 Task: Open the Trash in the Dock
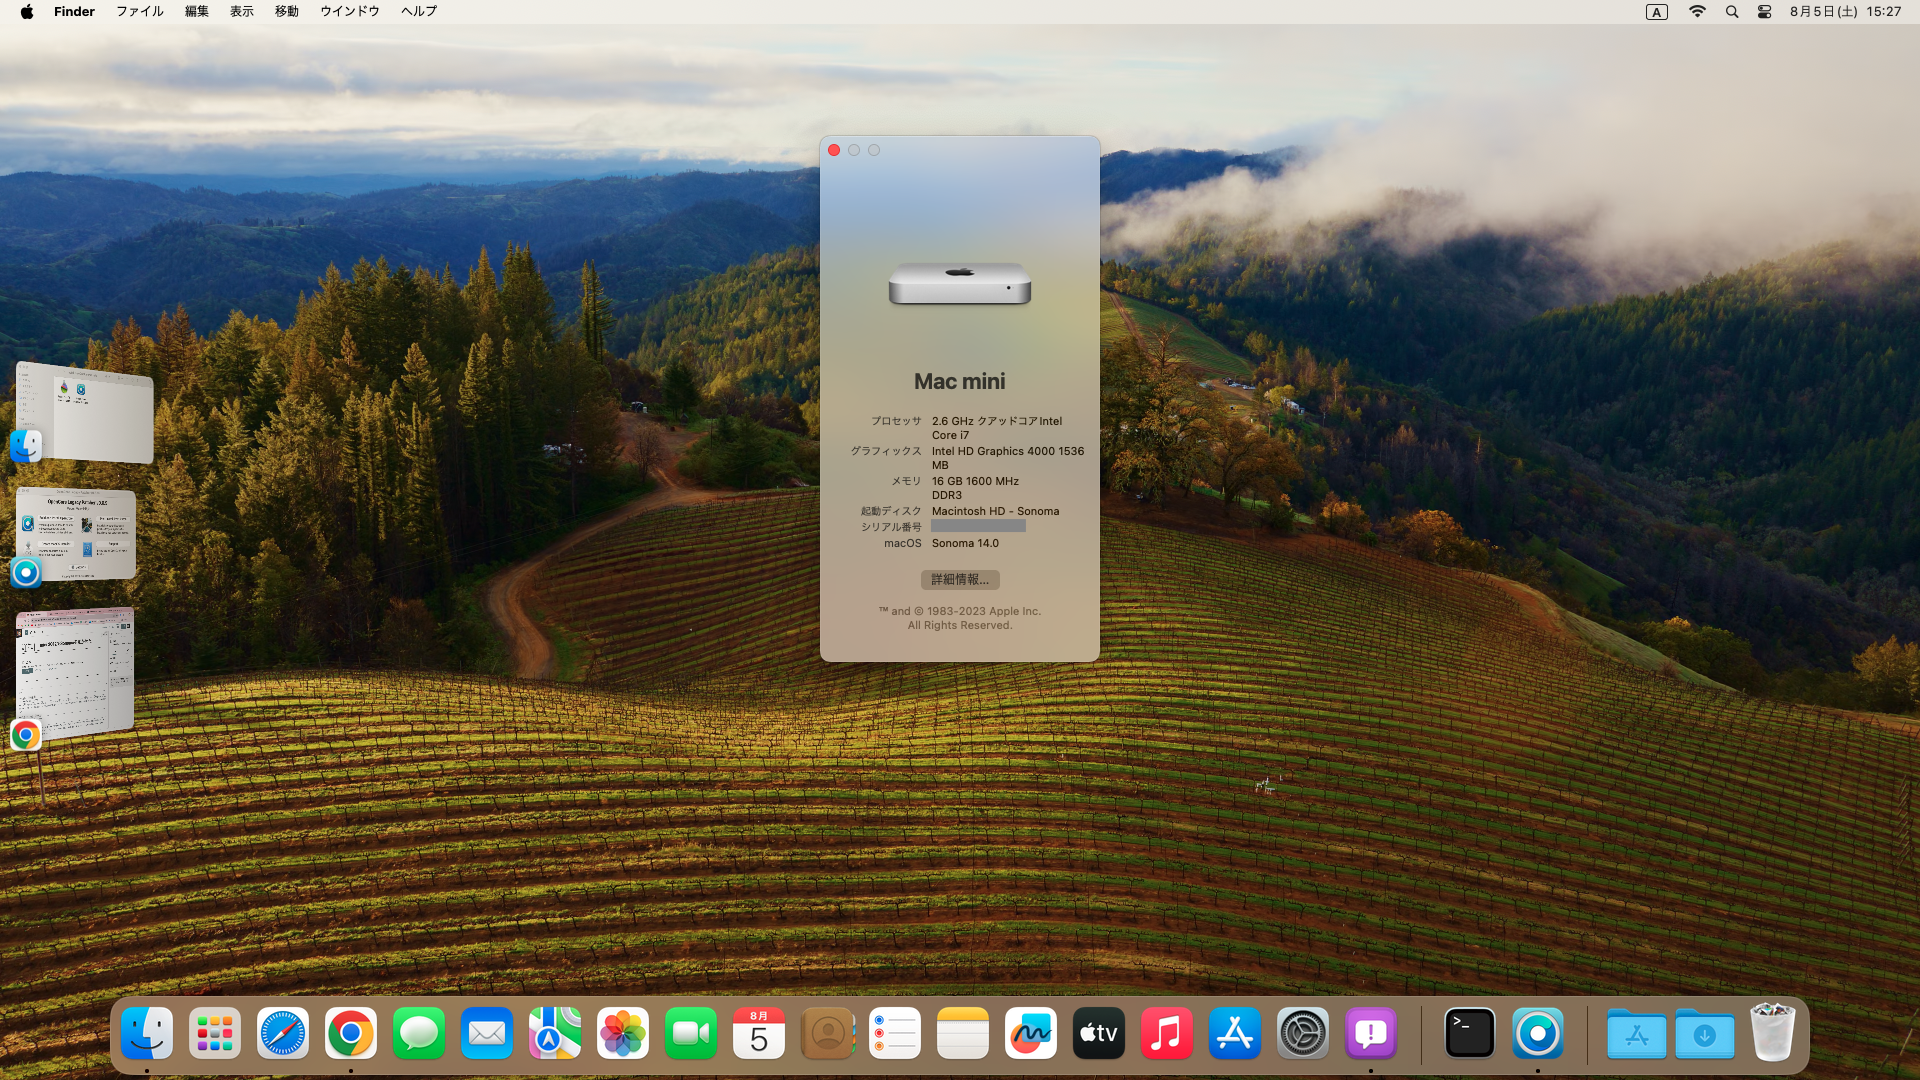[x=1773, y=1033]
